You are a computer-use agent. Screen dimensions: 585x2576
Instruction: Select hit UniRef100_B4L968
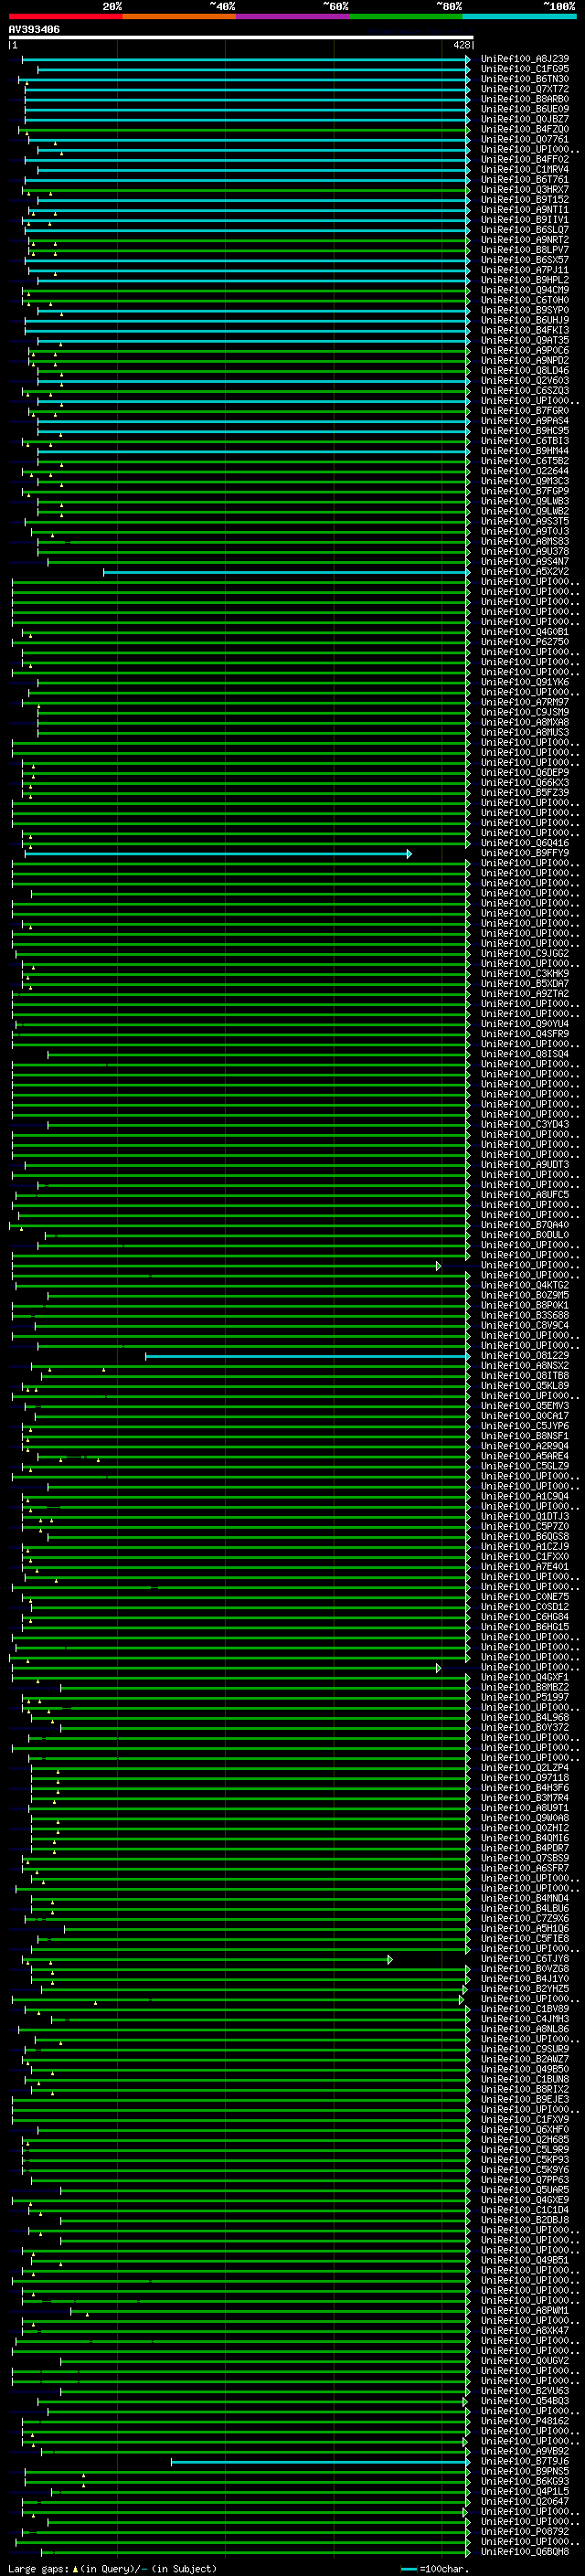click(x=525, y=1717)
